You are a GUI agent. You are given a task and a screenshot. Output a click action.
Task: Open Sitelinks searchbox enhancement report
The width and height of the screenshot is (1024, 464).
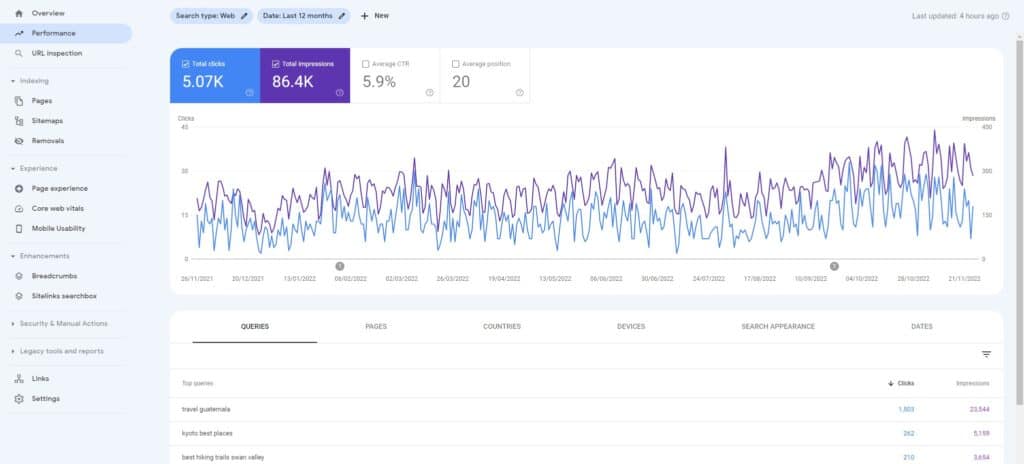(x=65, y=296)
